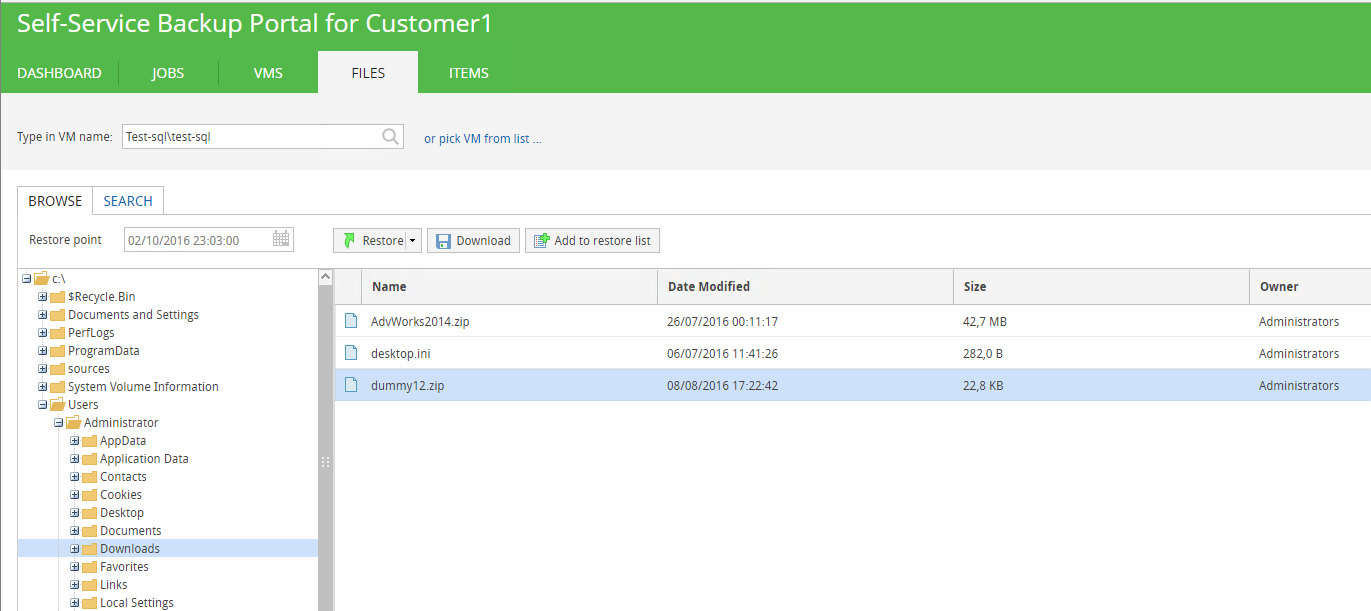This screenshot has width=1371, height=611.
Task: Click the Cookies folder icon
Action: (x=89, y=495)
